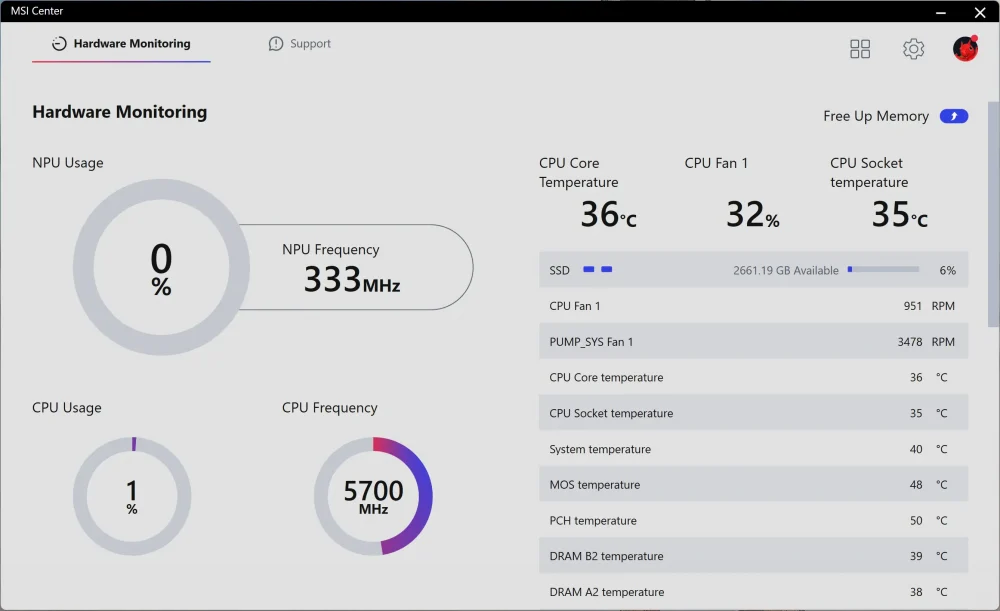Click the Support tab speech bubble icon
1000x611 pixels.
click(x=276, y=43)
